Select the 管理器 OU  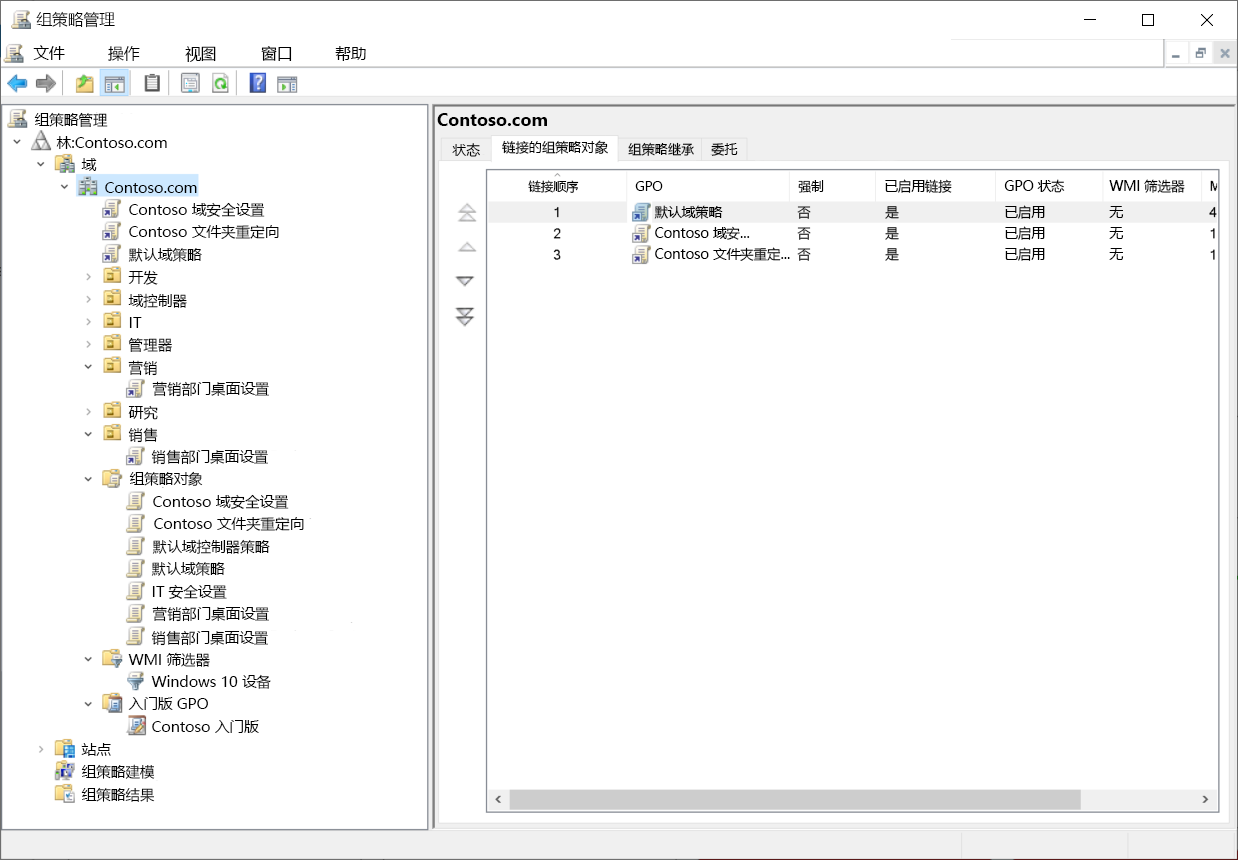(150, 345)
